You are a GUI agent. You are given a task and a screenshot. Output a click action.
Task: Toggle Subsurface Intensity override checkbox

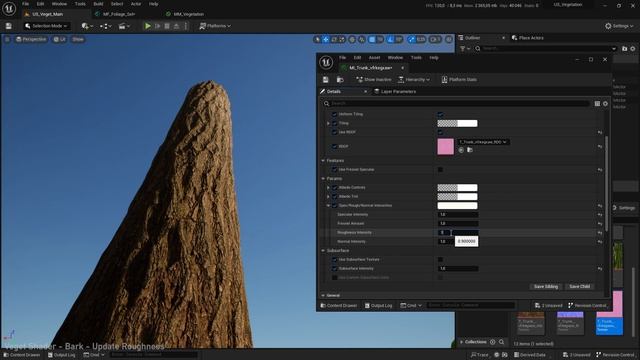(335, 269)
